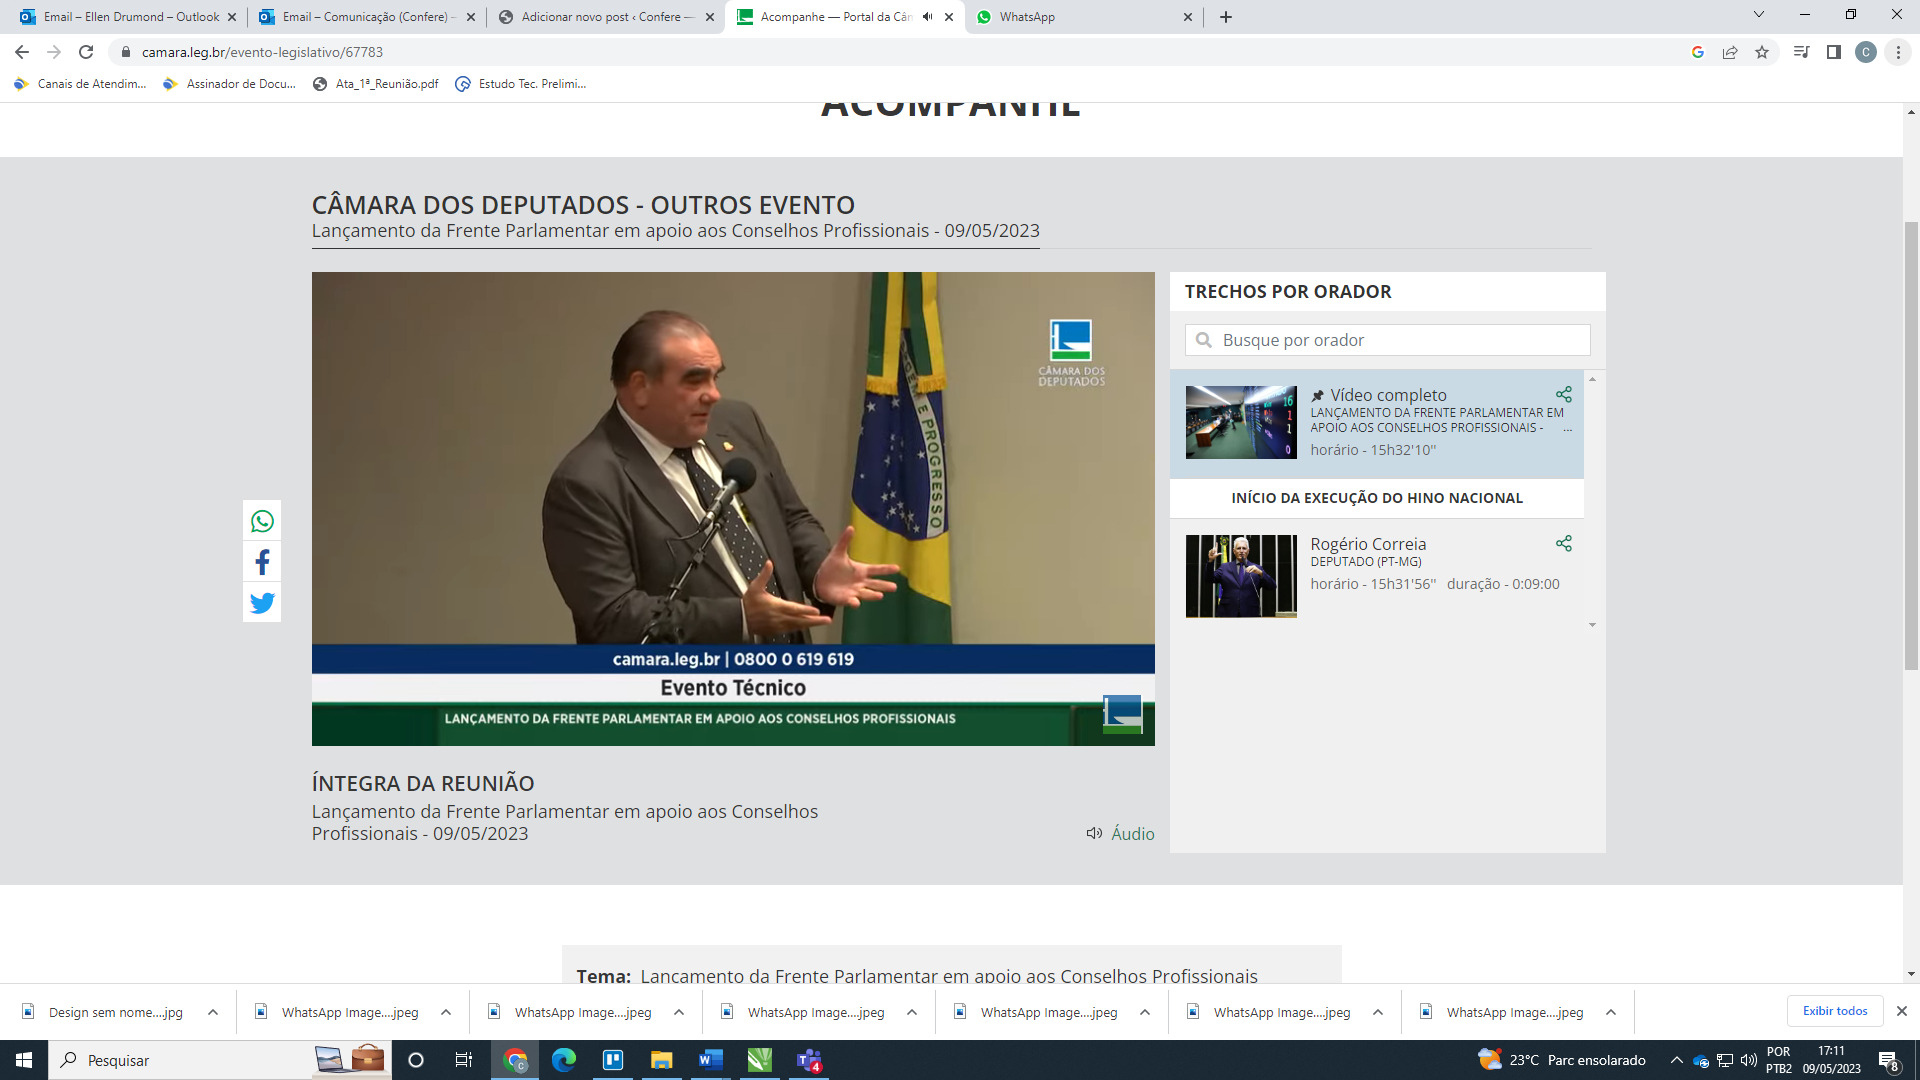Screen dimensions: 1920x1080
Task: Bookmark this page with star icon
Action: [x=1762, y=52]
